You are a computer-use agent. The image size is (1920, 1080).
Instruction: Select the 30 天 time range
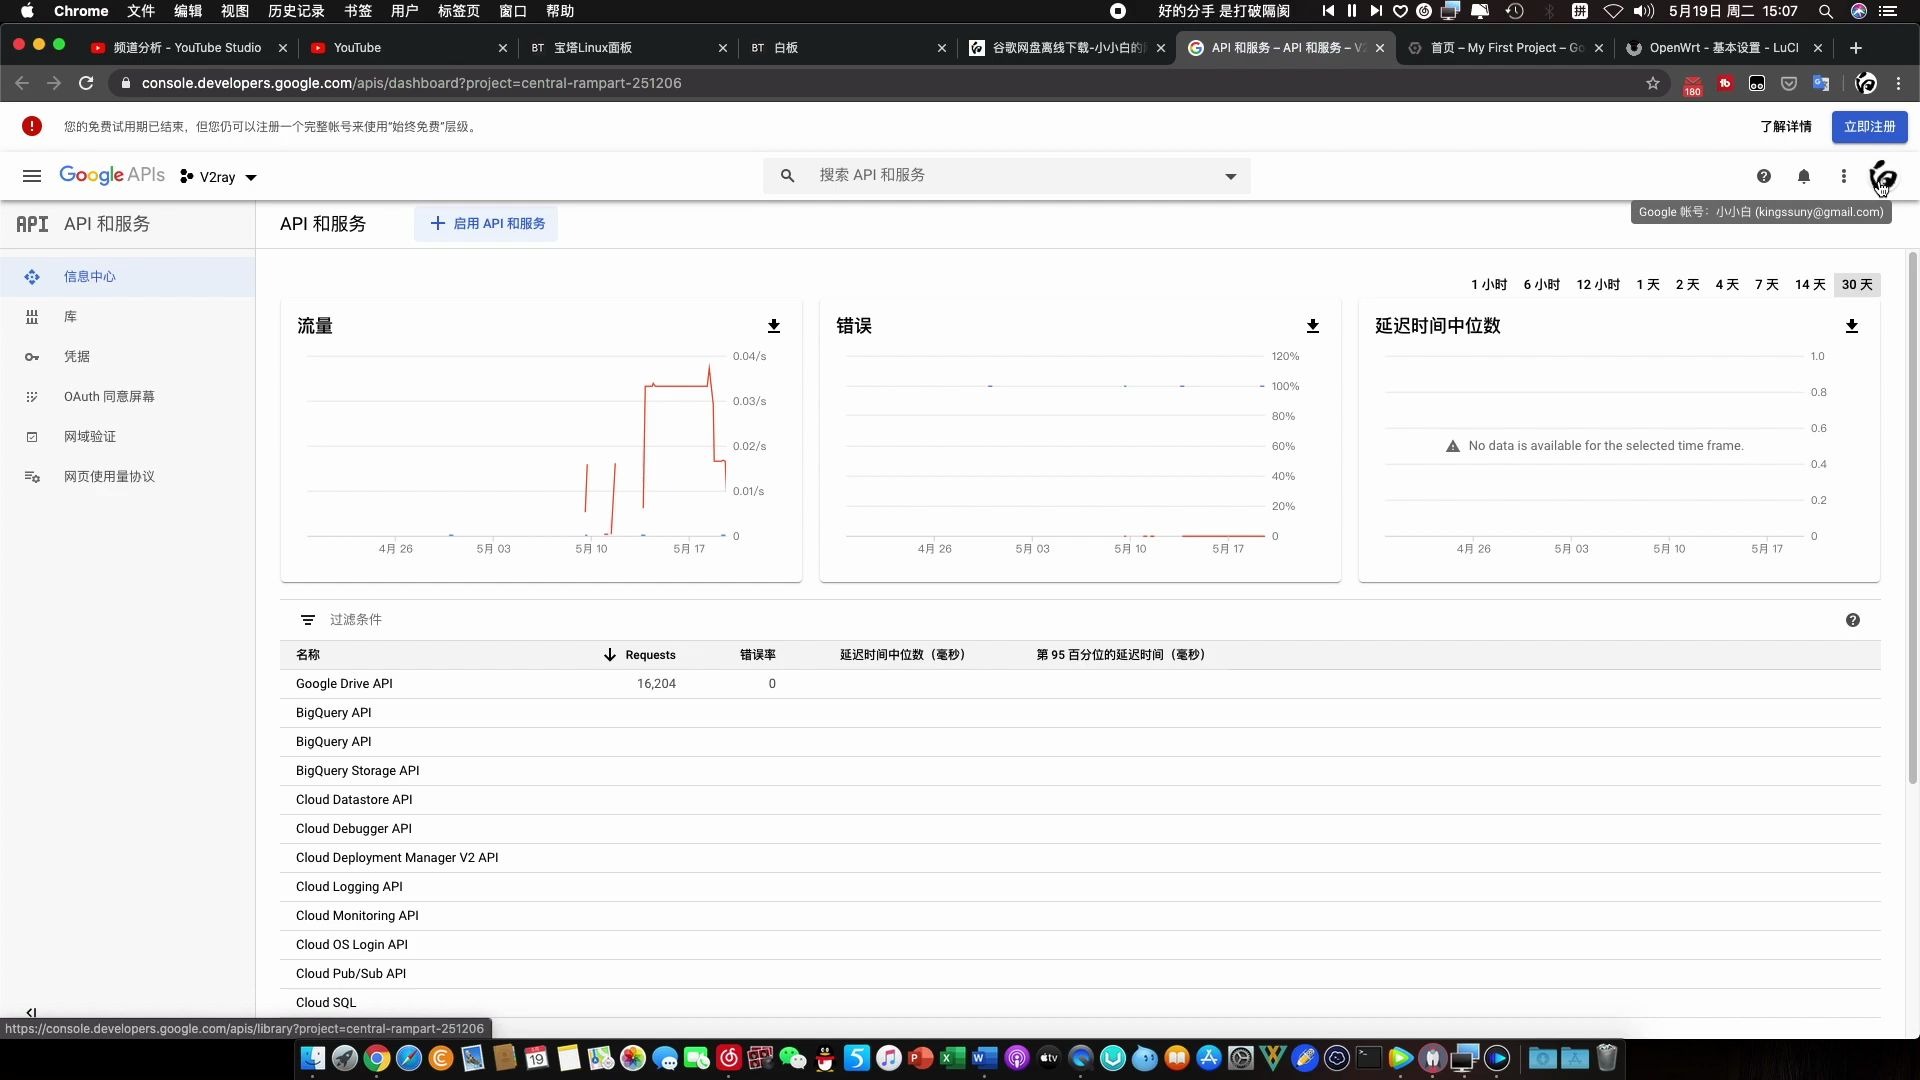1857,284
